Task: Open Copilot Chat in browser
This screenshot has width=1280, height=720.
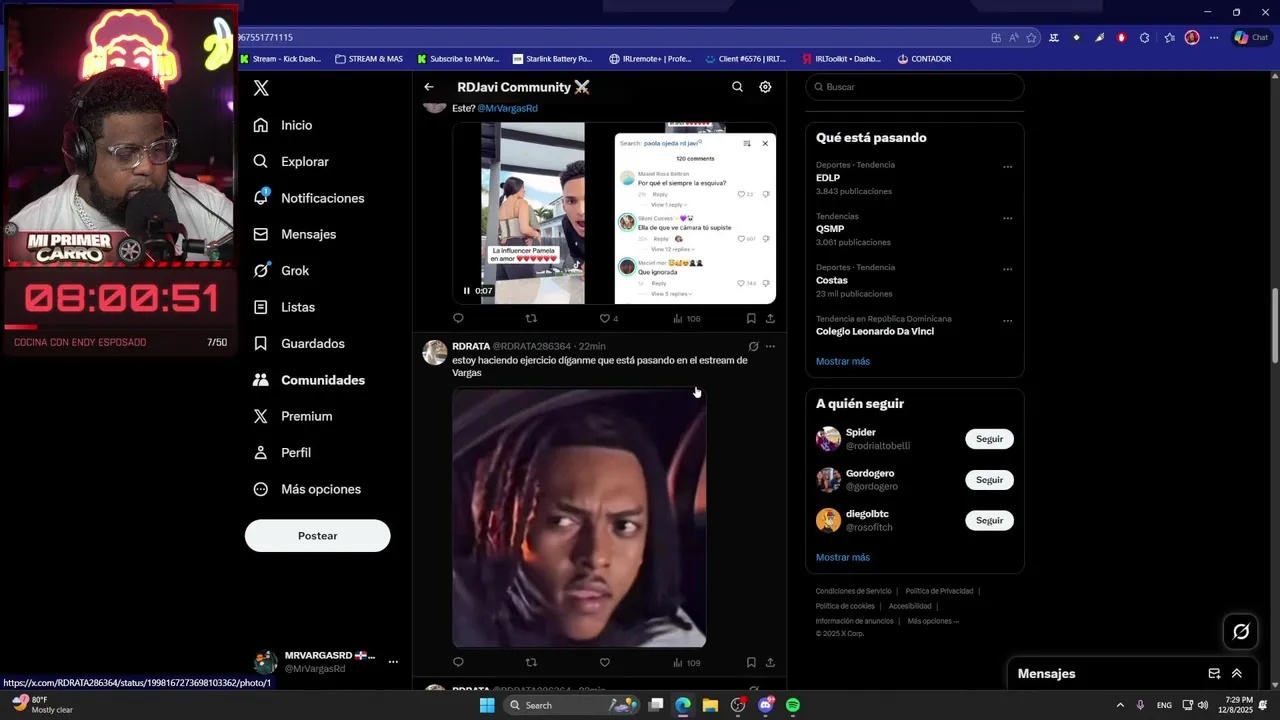Action: [x=1250, y=37]
